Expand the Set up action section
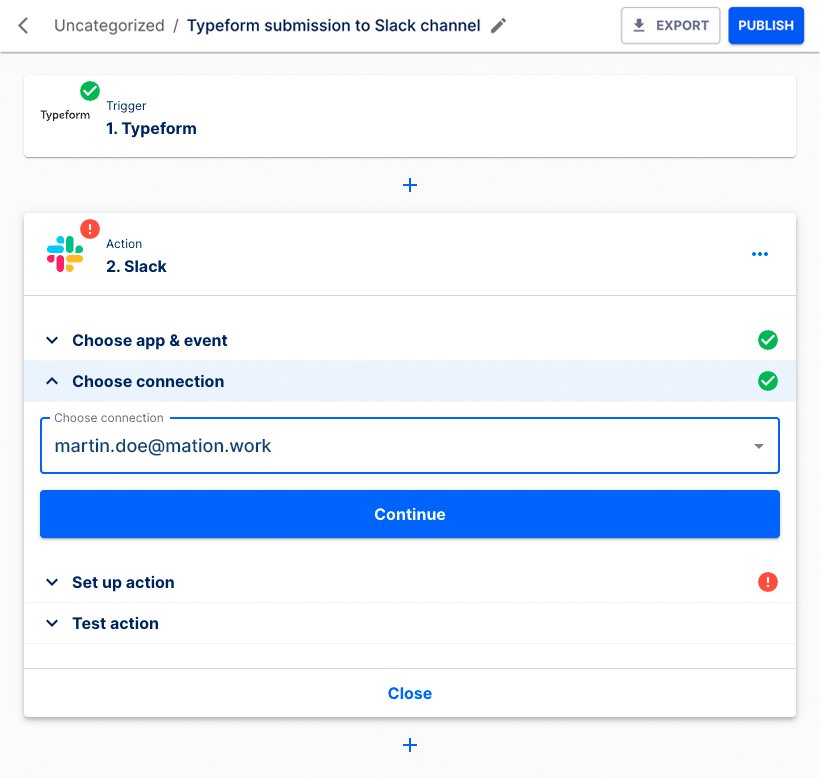Screen dimensions: 820x778 pyautogui.click(x=123, y=582)
